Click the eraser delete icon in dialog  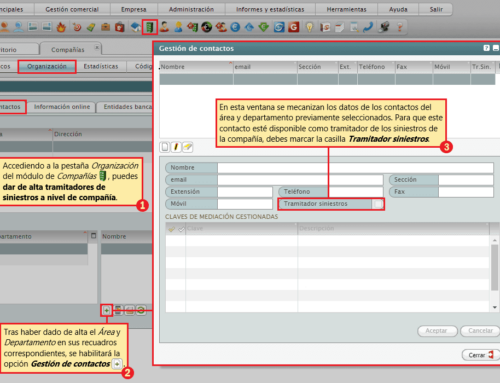tap(187, 147)
